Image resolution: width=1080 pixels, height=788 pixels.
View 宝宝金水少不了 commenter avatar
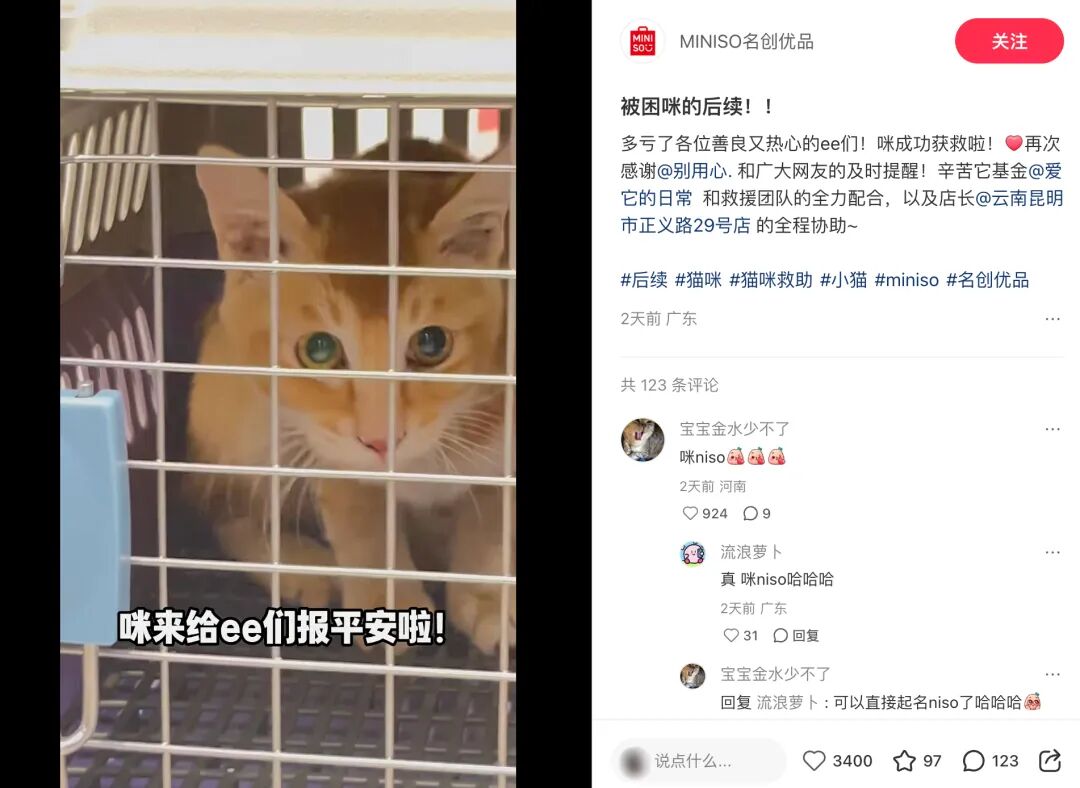point(643,439)
